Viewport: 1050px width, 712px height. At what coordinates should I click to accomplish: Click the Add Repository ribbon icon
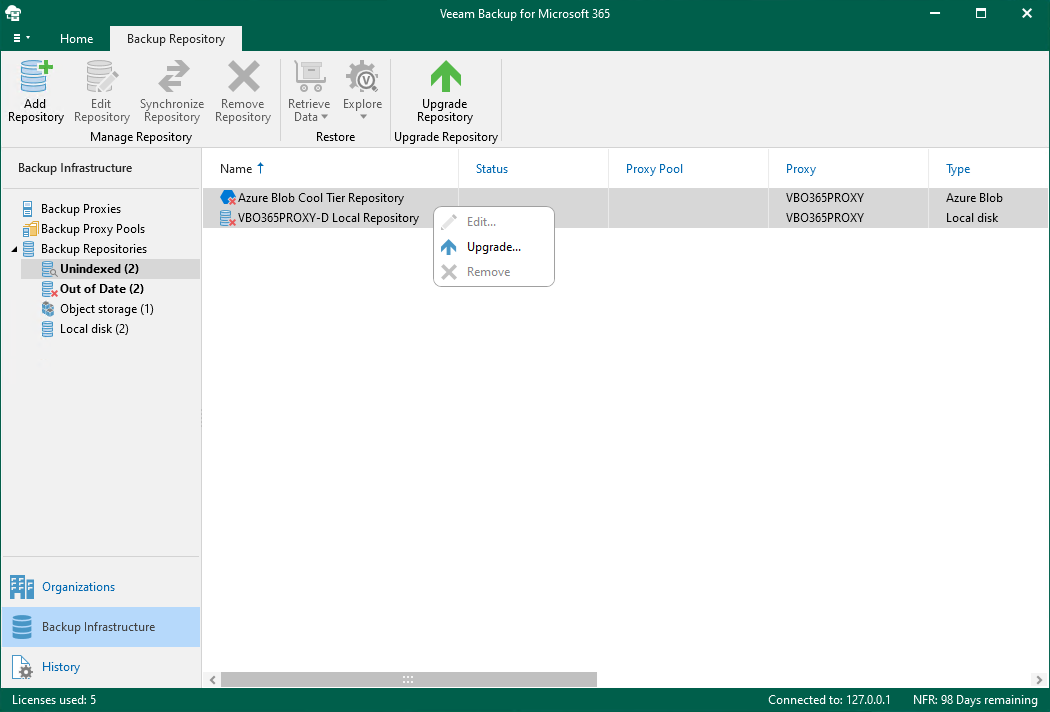[35, 76]
